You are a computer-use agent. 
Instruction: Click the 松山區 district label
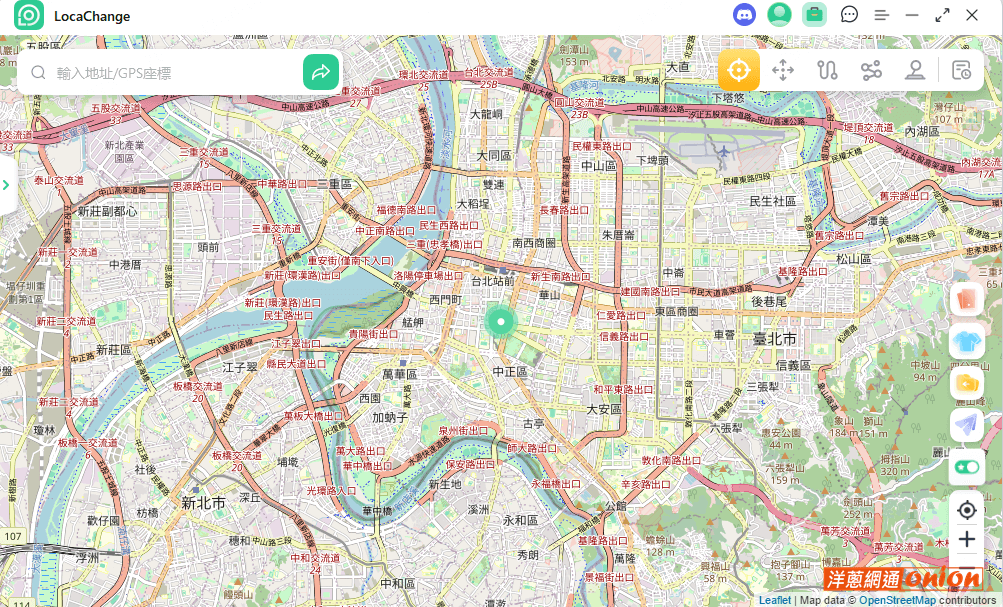[853, 259]
